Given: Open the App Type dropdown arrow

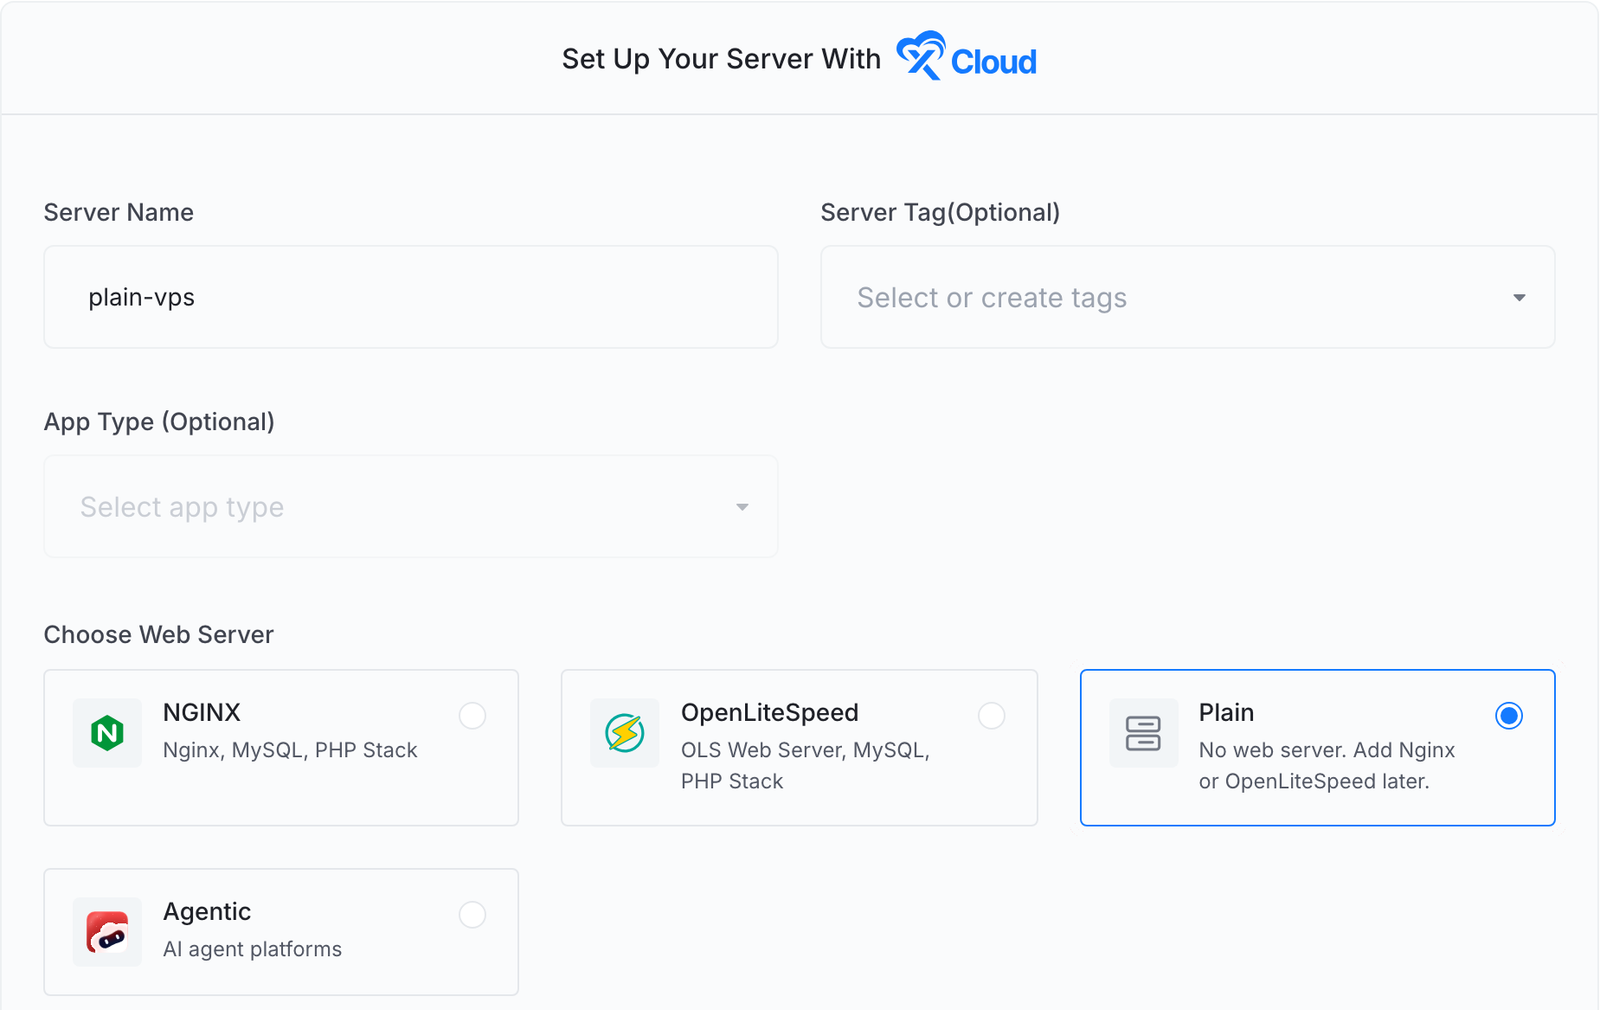Looking at the screenshot, I should click(742, 507).
